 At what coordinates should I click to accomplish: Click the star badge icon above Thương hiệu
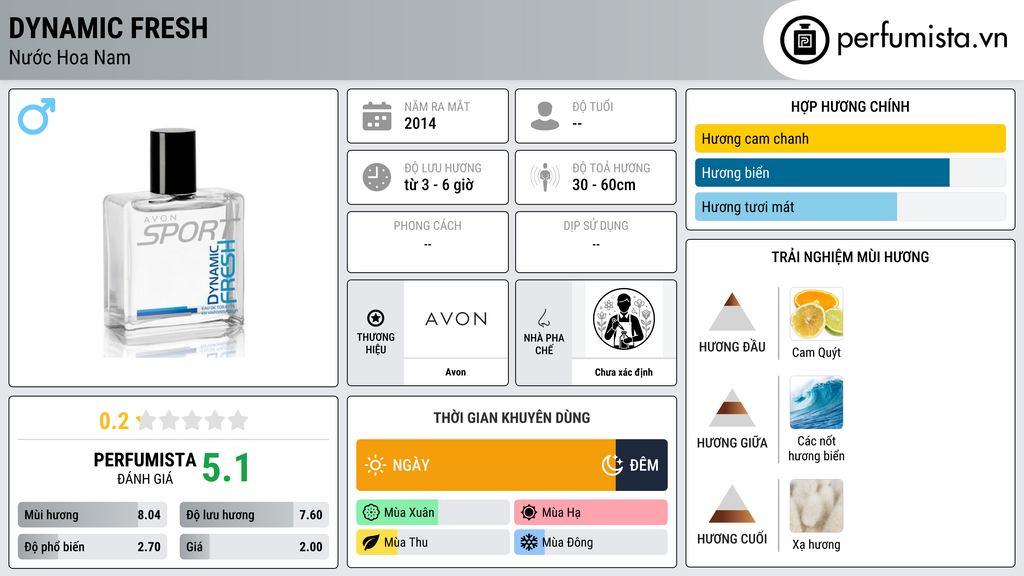376,318
